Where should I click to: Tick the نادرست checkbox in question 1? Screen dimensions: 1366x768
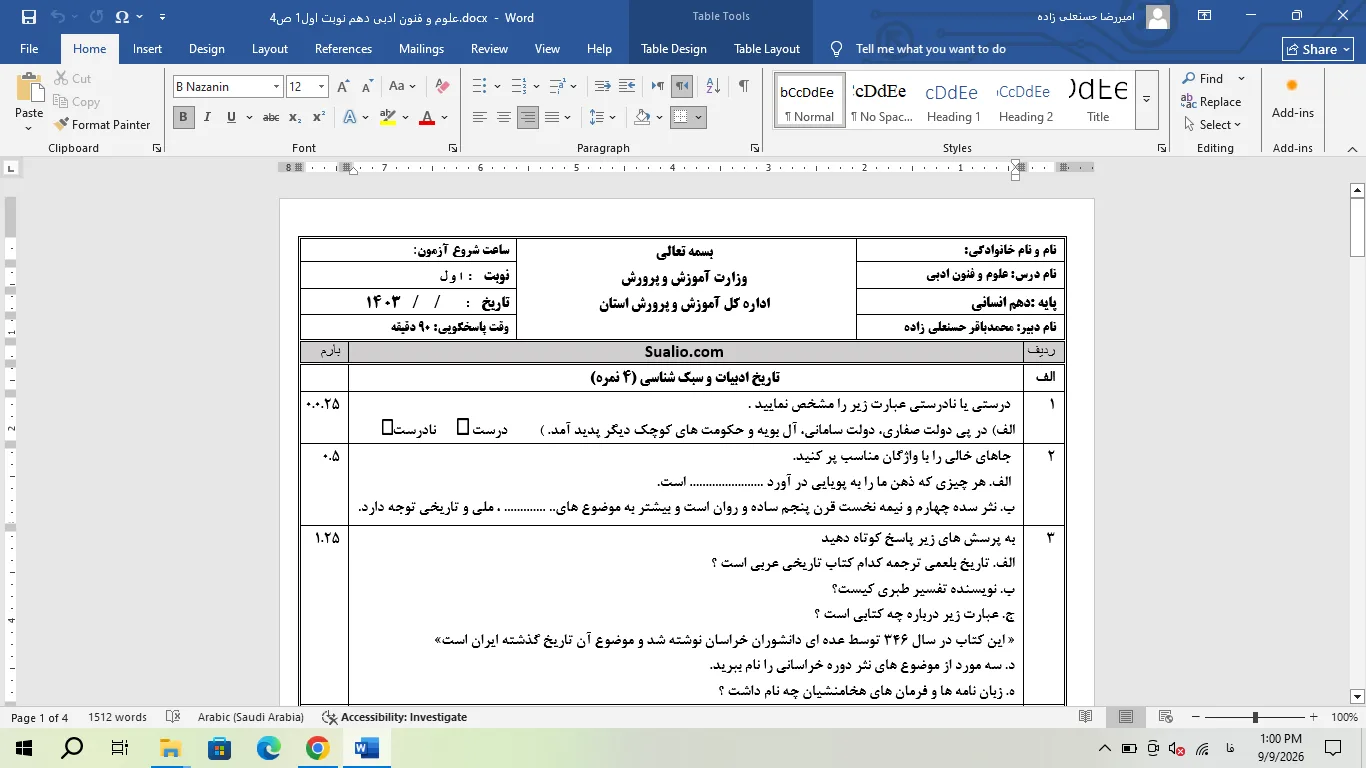(x=387, y=428)
